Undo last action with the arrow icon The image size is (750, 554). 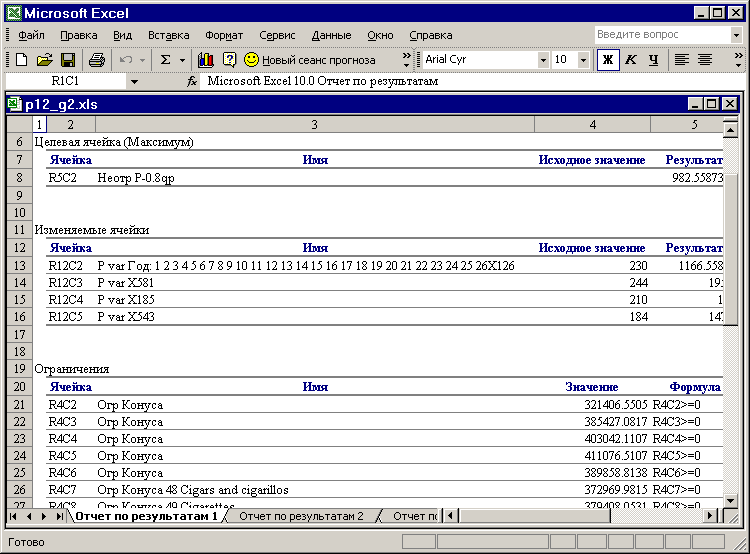point(126,60)
